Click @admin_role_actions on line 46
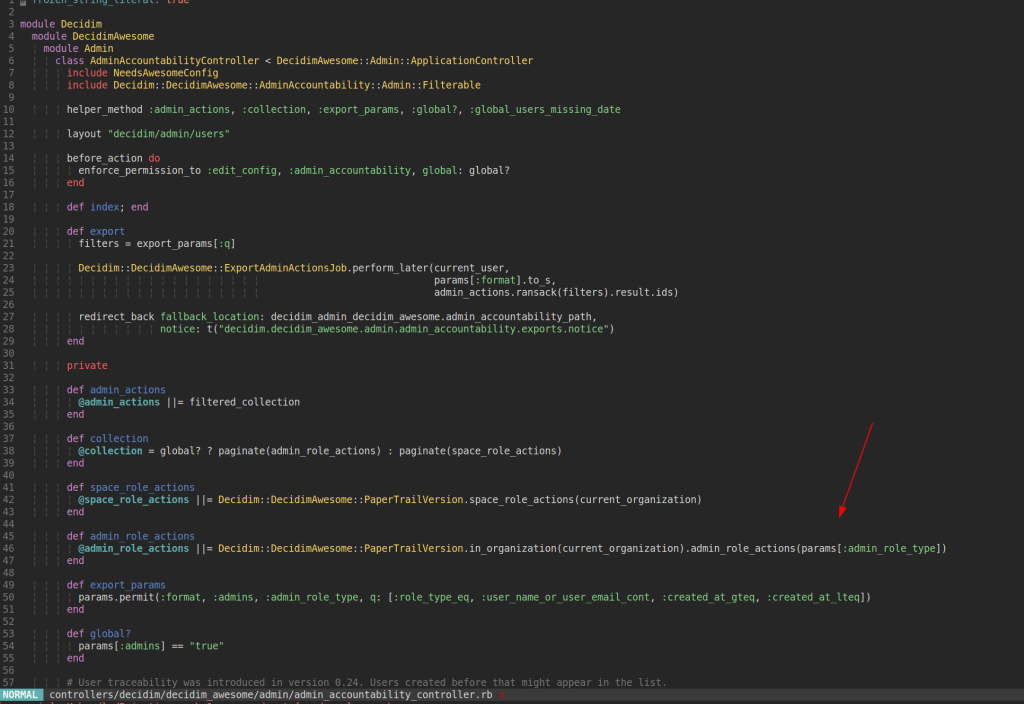This screenshot has height=704, width=1024. pyautogui.click(x=134, y=549)
